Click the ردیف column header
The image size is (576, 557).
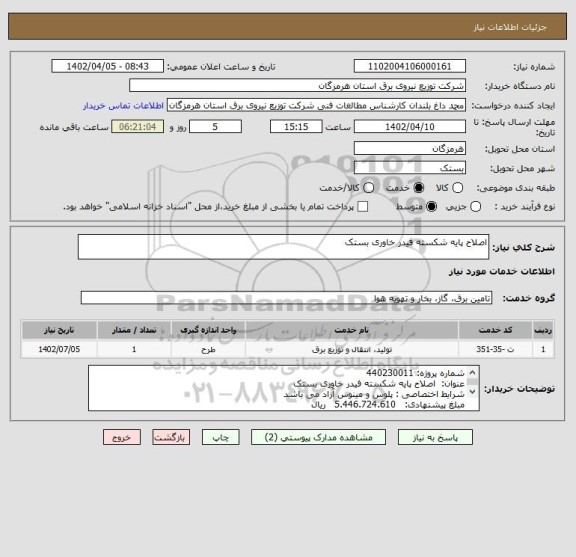(543, 330)
